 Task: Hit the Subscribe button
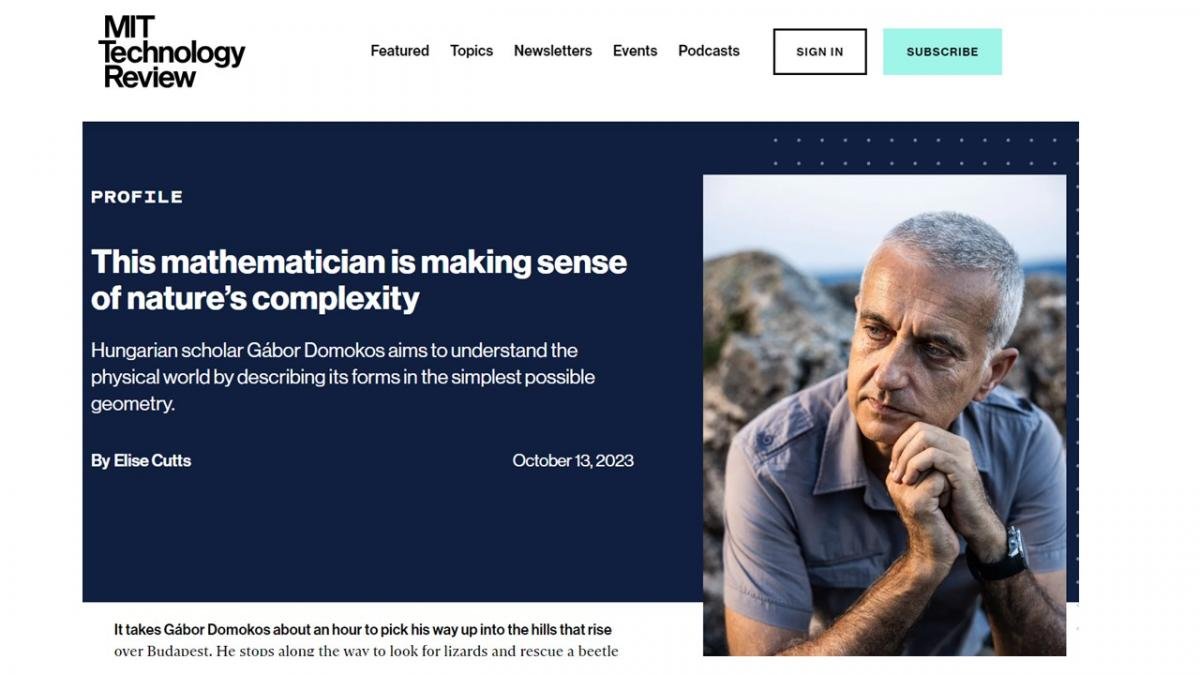942,52
